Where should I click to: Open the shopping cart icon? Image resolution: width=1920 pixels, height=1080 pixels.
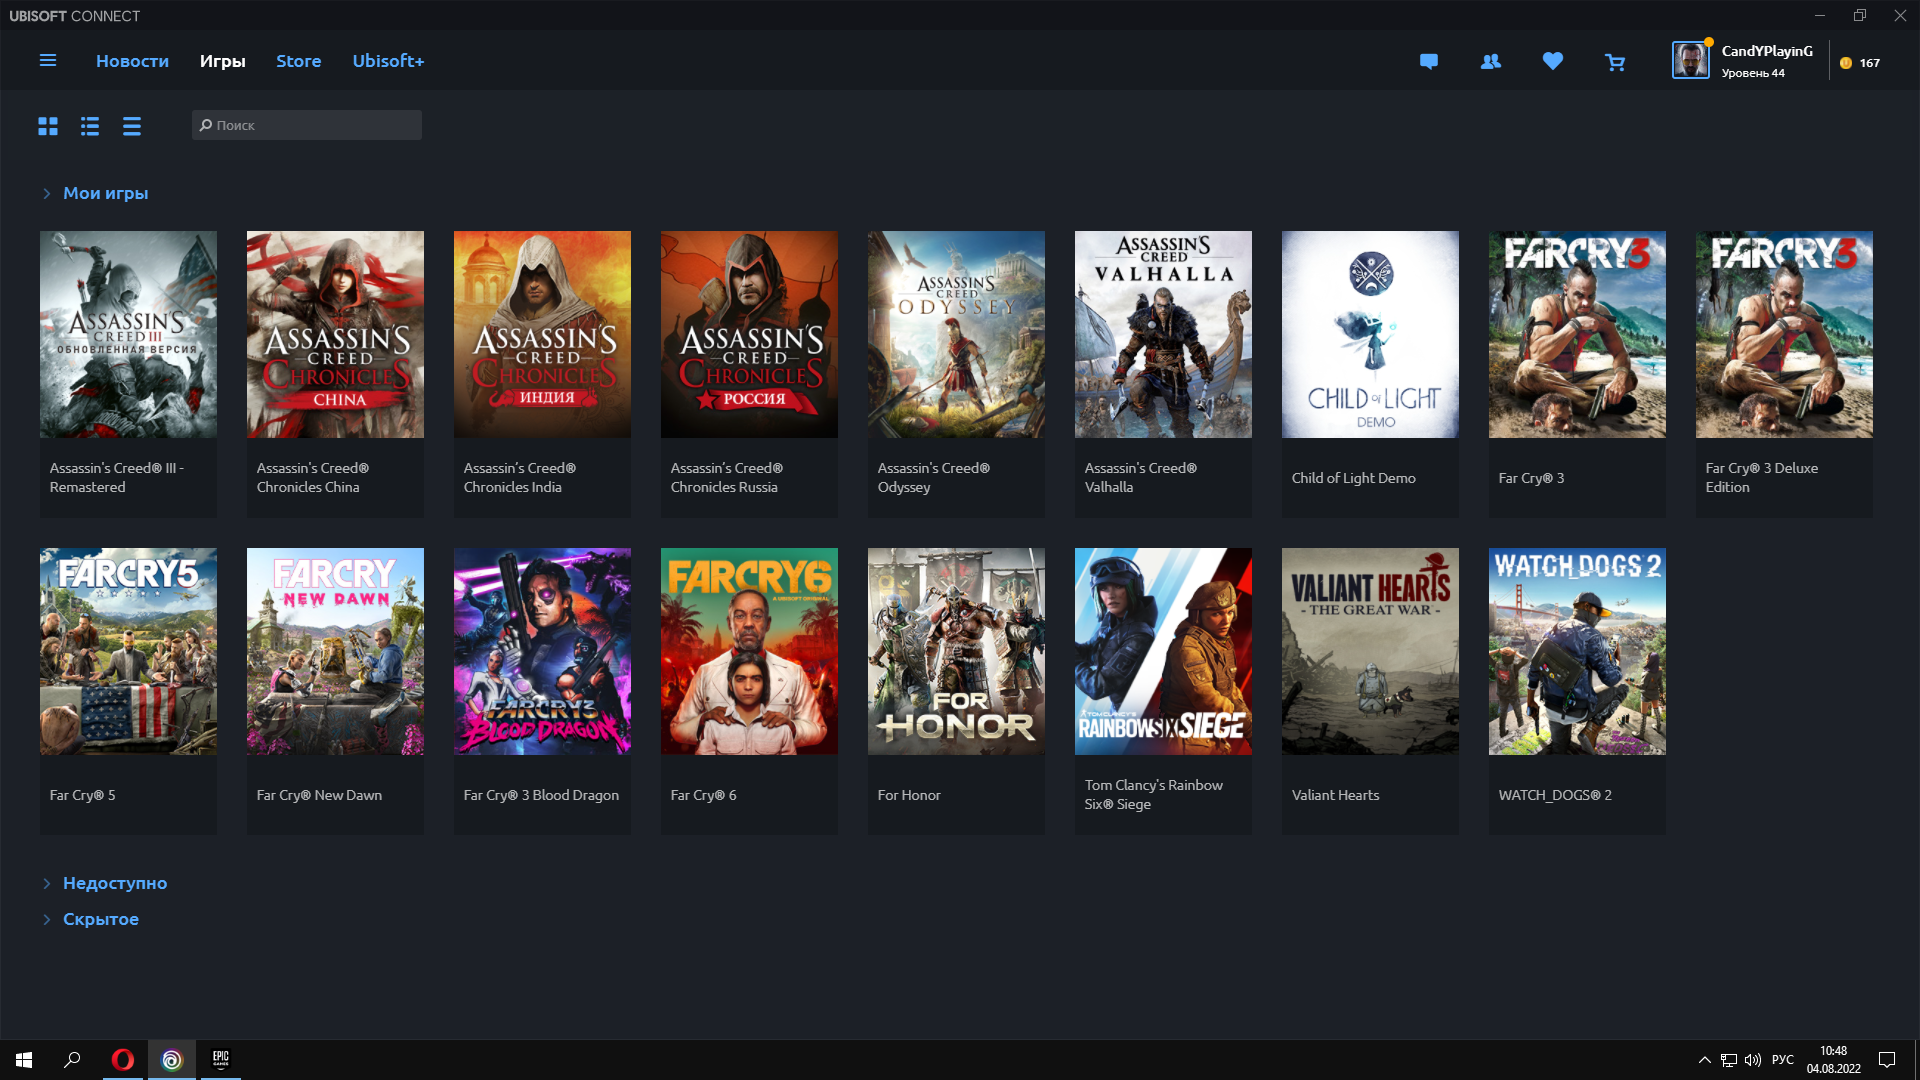pyautogui.click(x=1615, y=62)
